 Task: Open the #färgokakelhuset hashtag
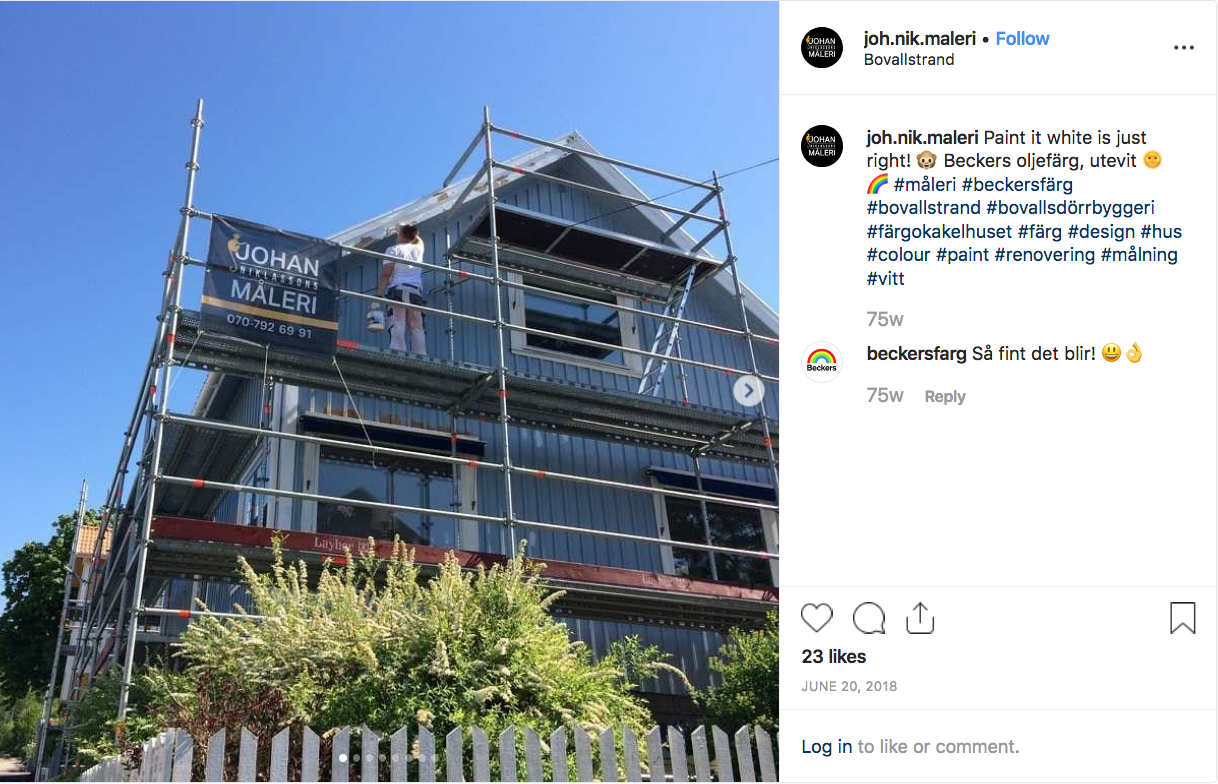(939, 232)
